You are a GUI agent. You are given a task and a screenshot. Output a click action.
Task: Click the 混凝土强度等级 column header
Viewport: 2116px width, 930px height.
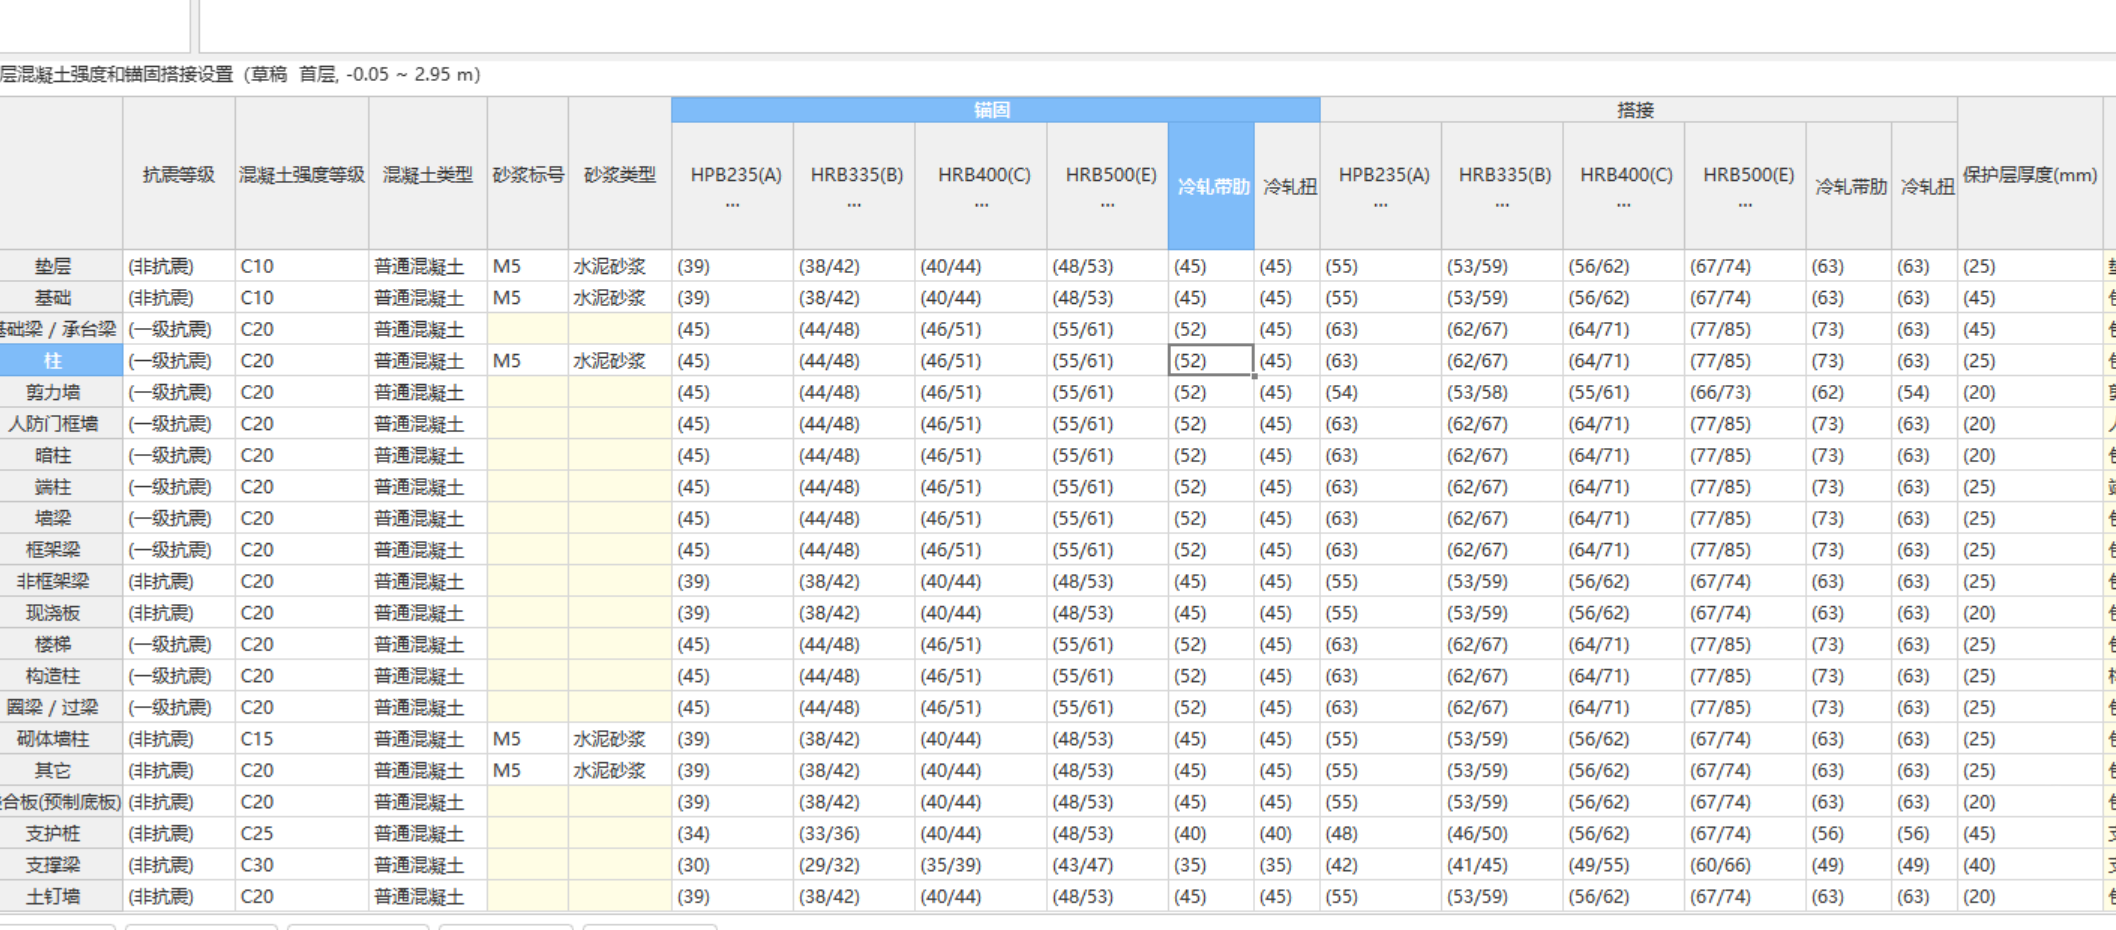tap(302, 174)
